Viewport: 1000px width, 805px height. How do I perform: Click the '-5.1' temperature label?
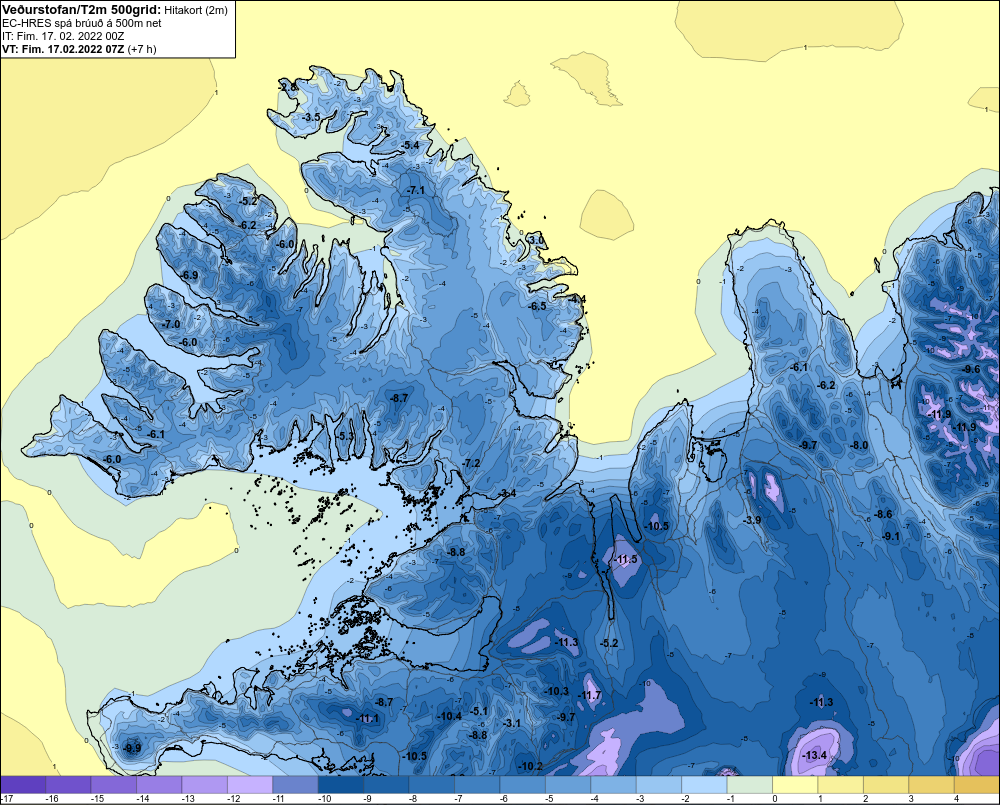(x=479, y=711)
